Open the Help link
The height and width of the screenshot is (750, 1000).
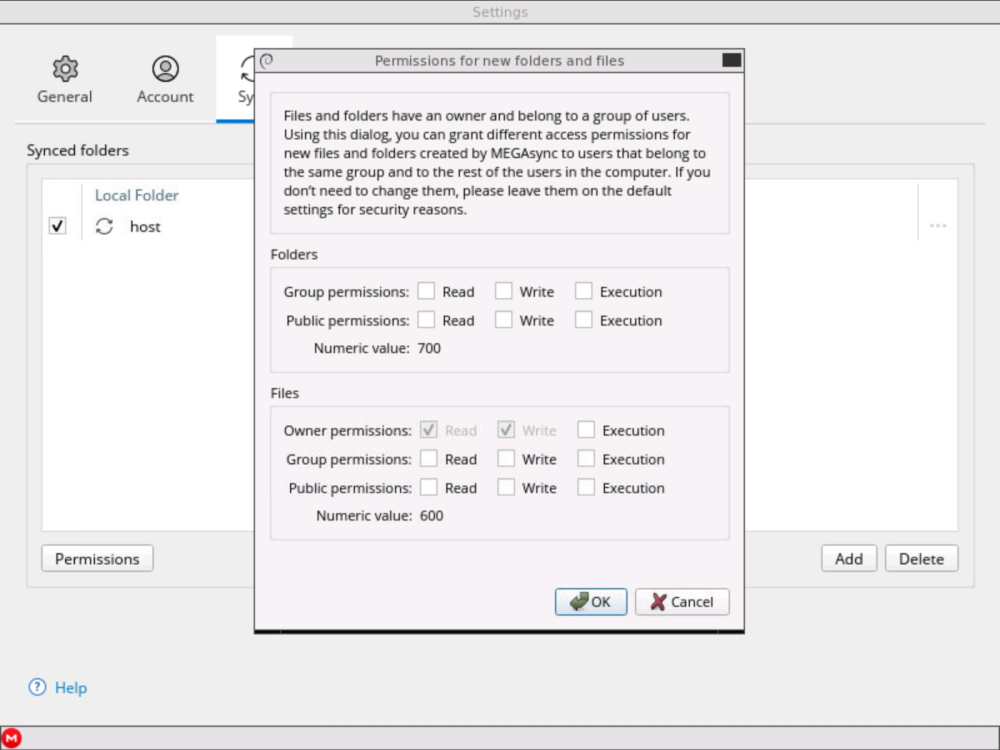[x=71, y=688]
